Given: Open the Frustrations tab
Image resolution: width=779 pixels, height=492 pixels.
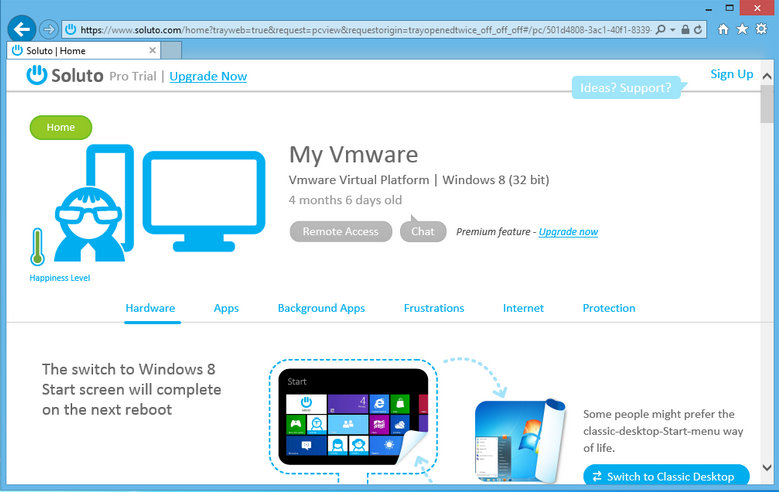Looking at the screenshot, I should (434, 308).
